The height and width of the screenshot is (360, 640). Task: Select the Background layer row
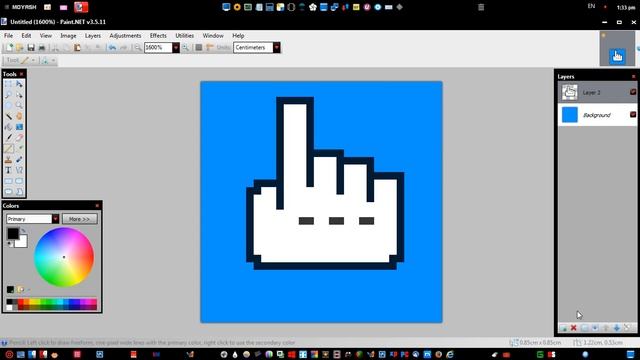coord(598,115)
